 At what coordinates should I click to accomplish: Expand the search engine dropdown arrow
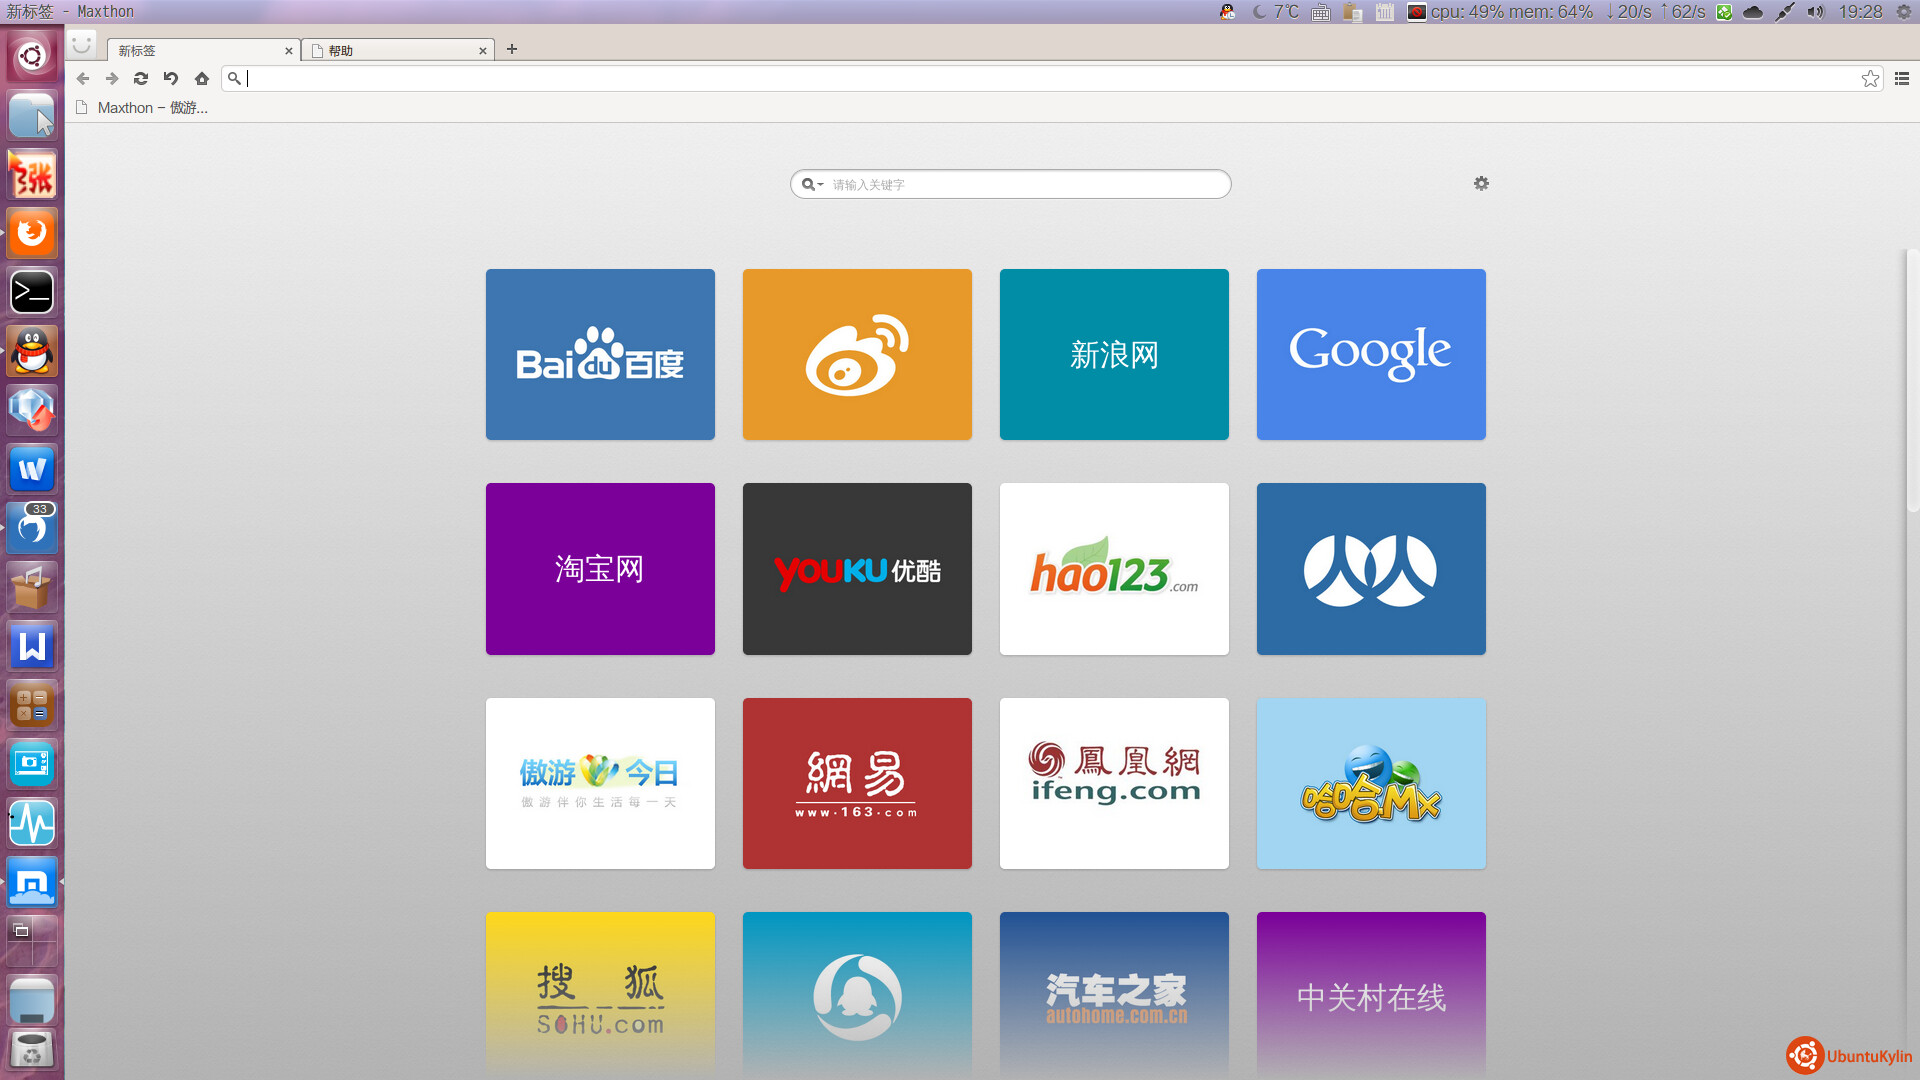point(820,185)
